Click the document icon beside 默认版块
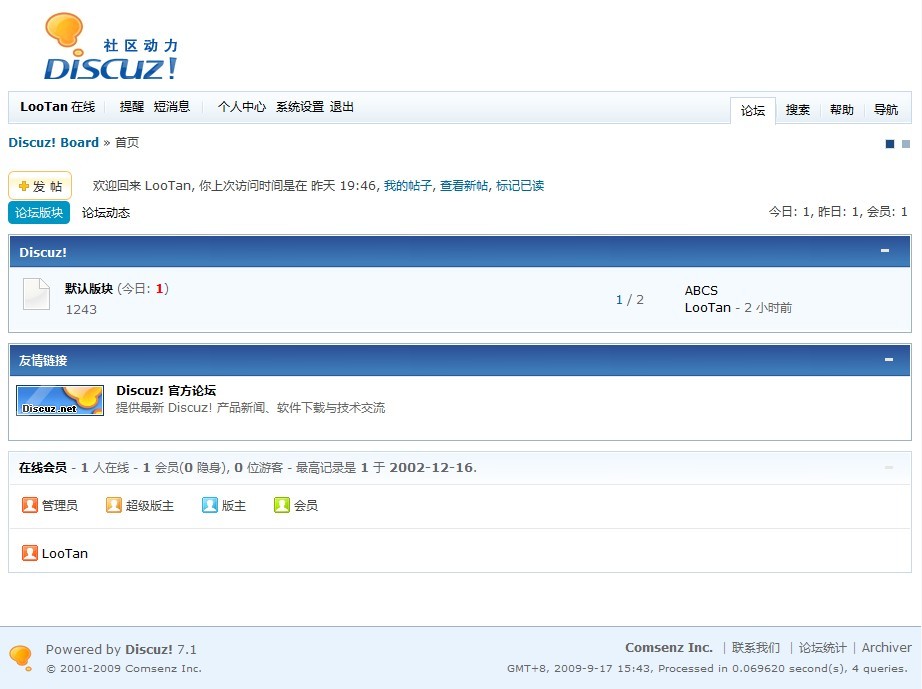The width and height of the screenshot is (922, 689). point(36,294)
